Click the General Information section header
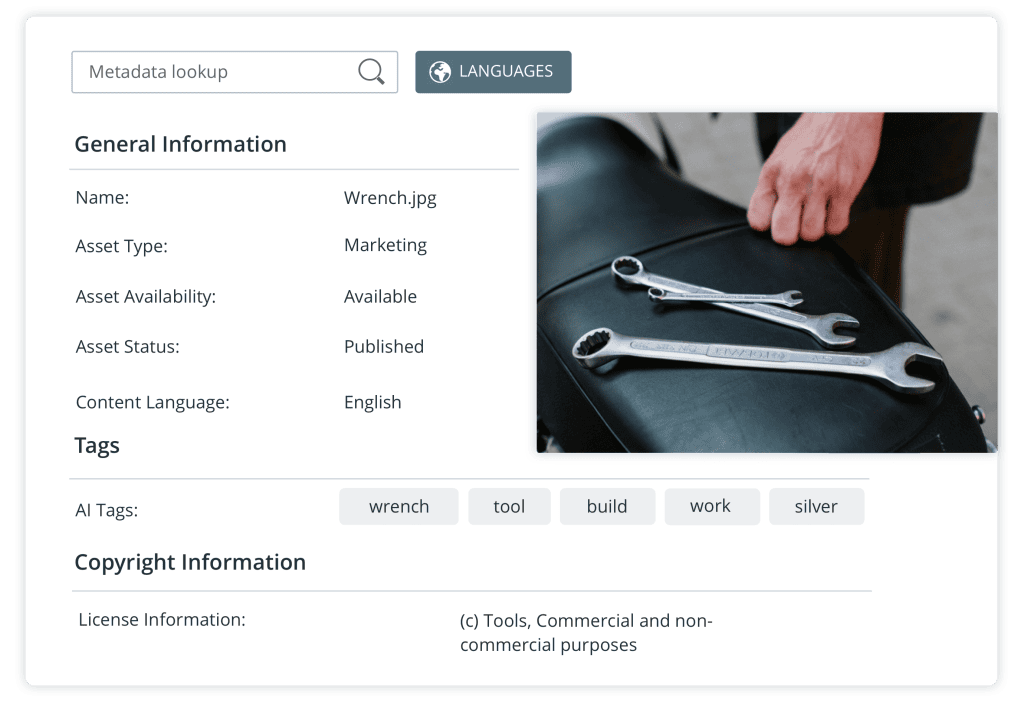Image resolution: width=1024 pixels, height=701 pixels. click(x=180, y=144)
